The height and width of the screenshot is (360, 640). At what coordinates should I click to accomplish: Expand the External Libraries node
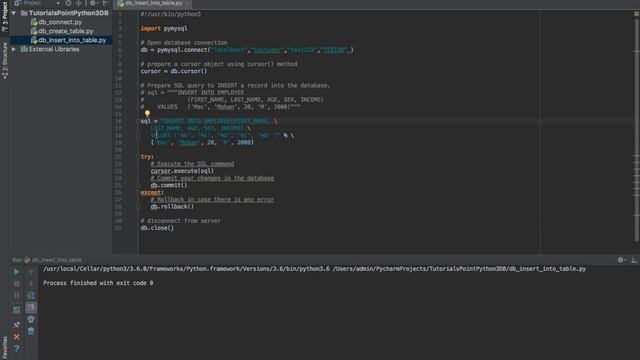click(14, 49)
